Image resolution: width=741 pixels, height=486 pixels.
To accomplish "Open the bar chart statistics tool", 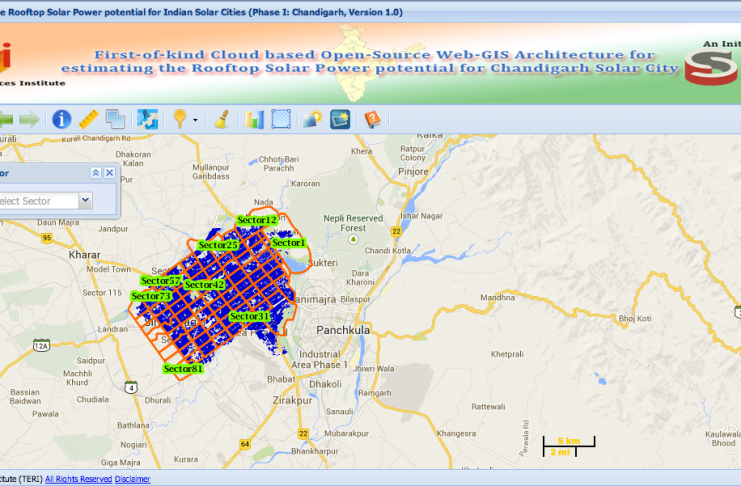I will pyautogui.click(x=254, y=119).
